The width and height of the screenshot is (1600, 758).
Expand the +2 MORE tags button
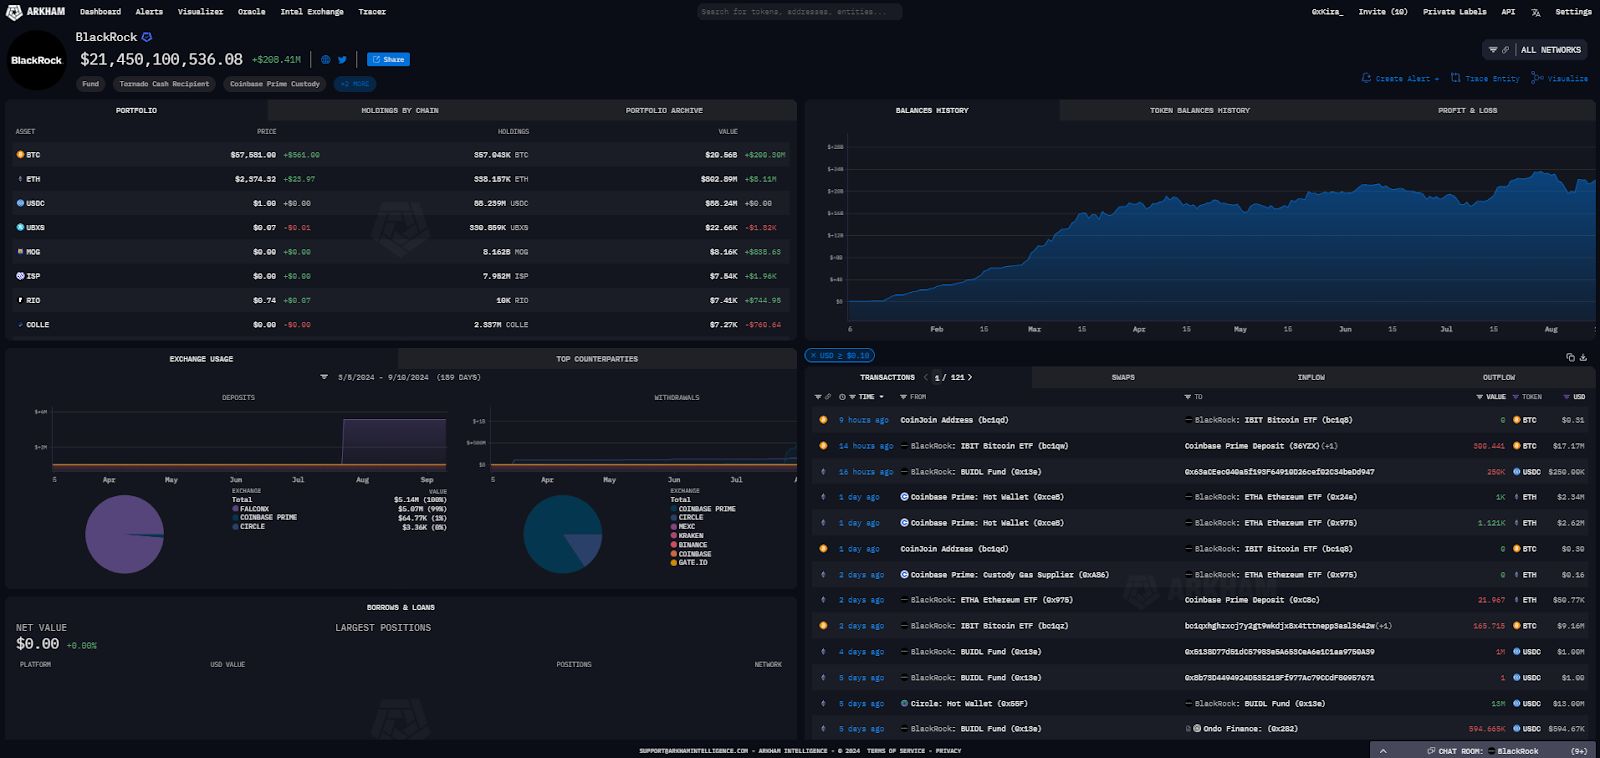[355, 84]
